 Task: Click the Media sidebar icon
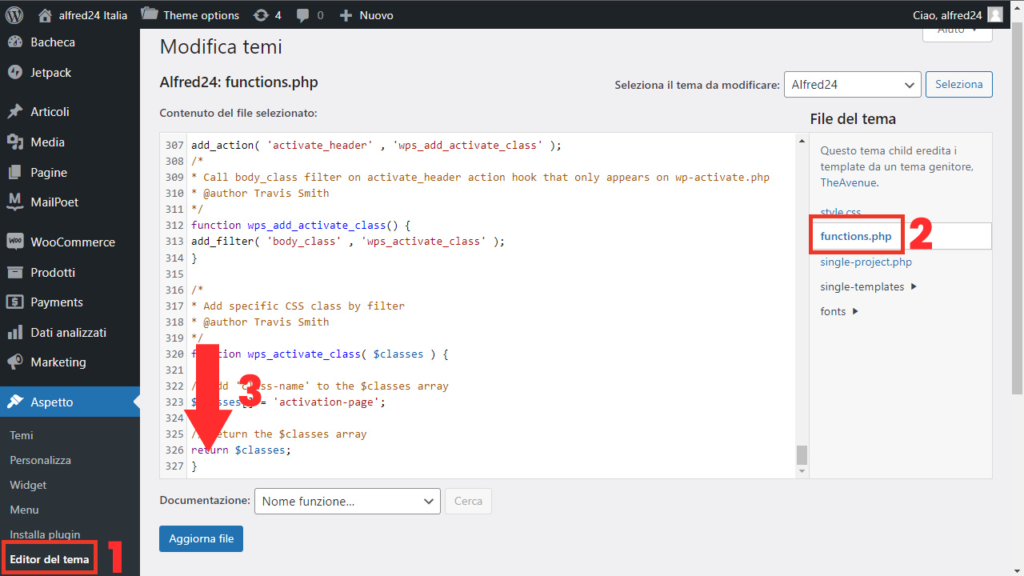coord(14,142)
